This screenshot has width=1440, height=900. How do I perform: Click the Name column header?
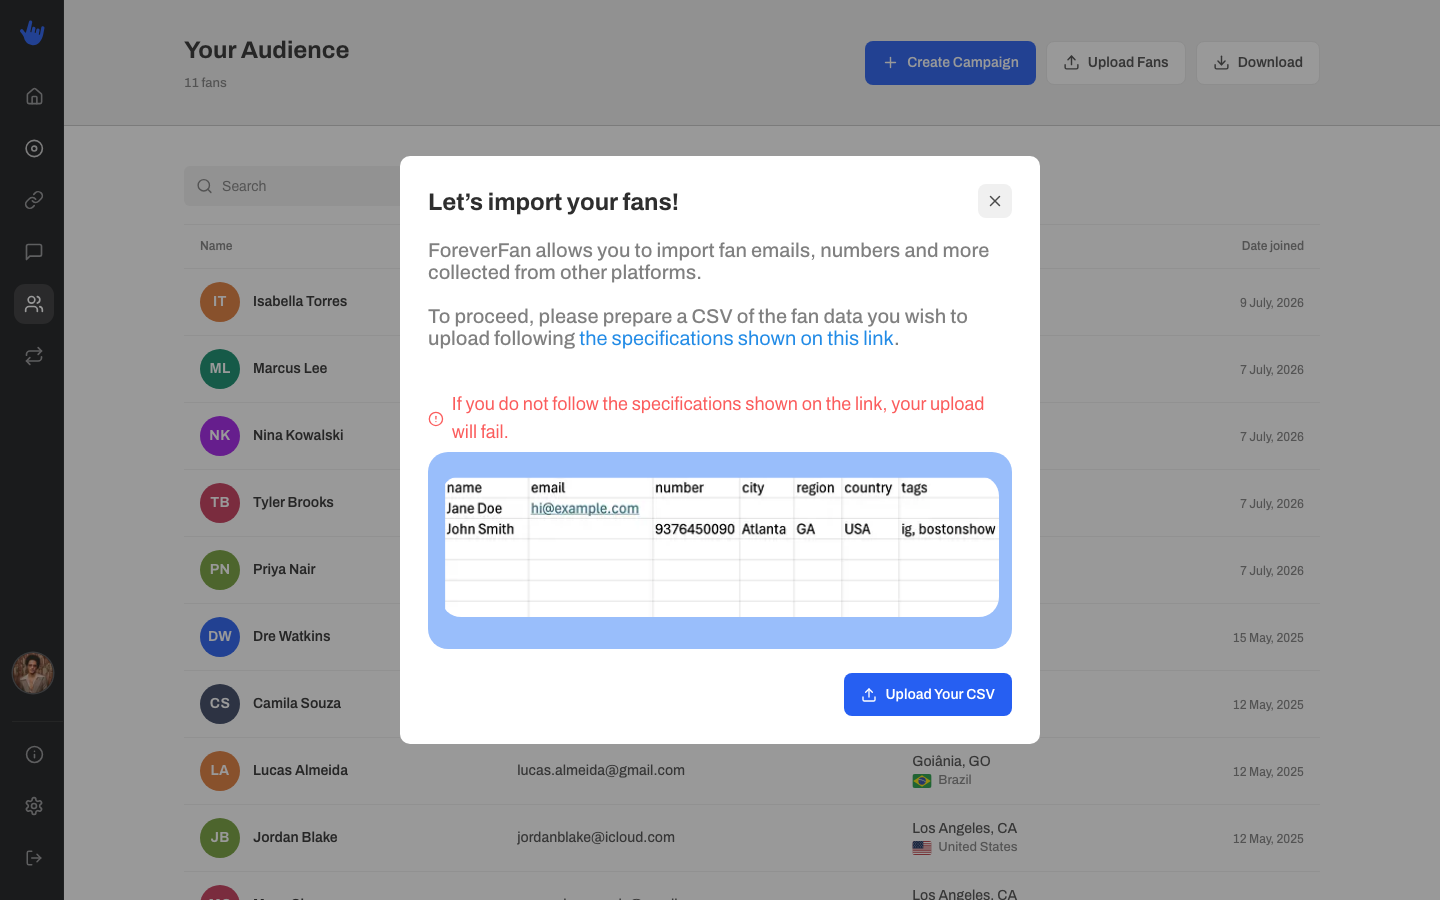point(216,246)
